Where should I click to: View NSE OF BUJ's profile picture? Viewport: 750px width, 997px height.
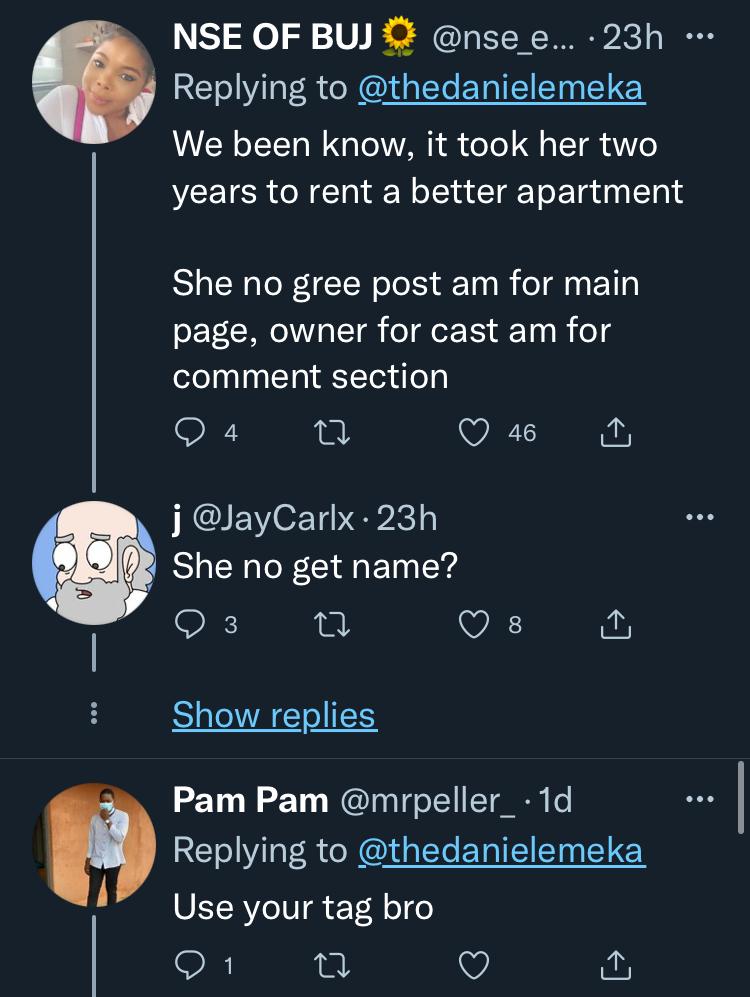pos(94,81)
